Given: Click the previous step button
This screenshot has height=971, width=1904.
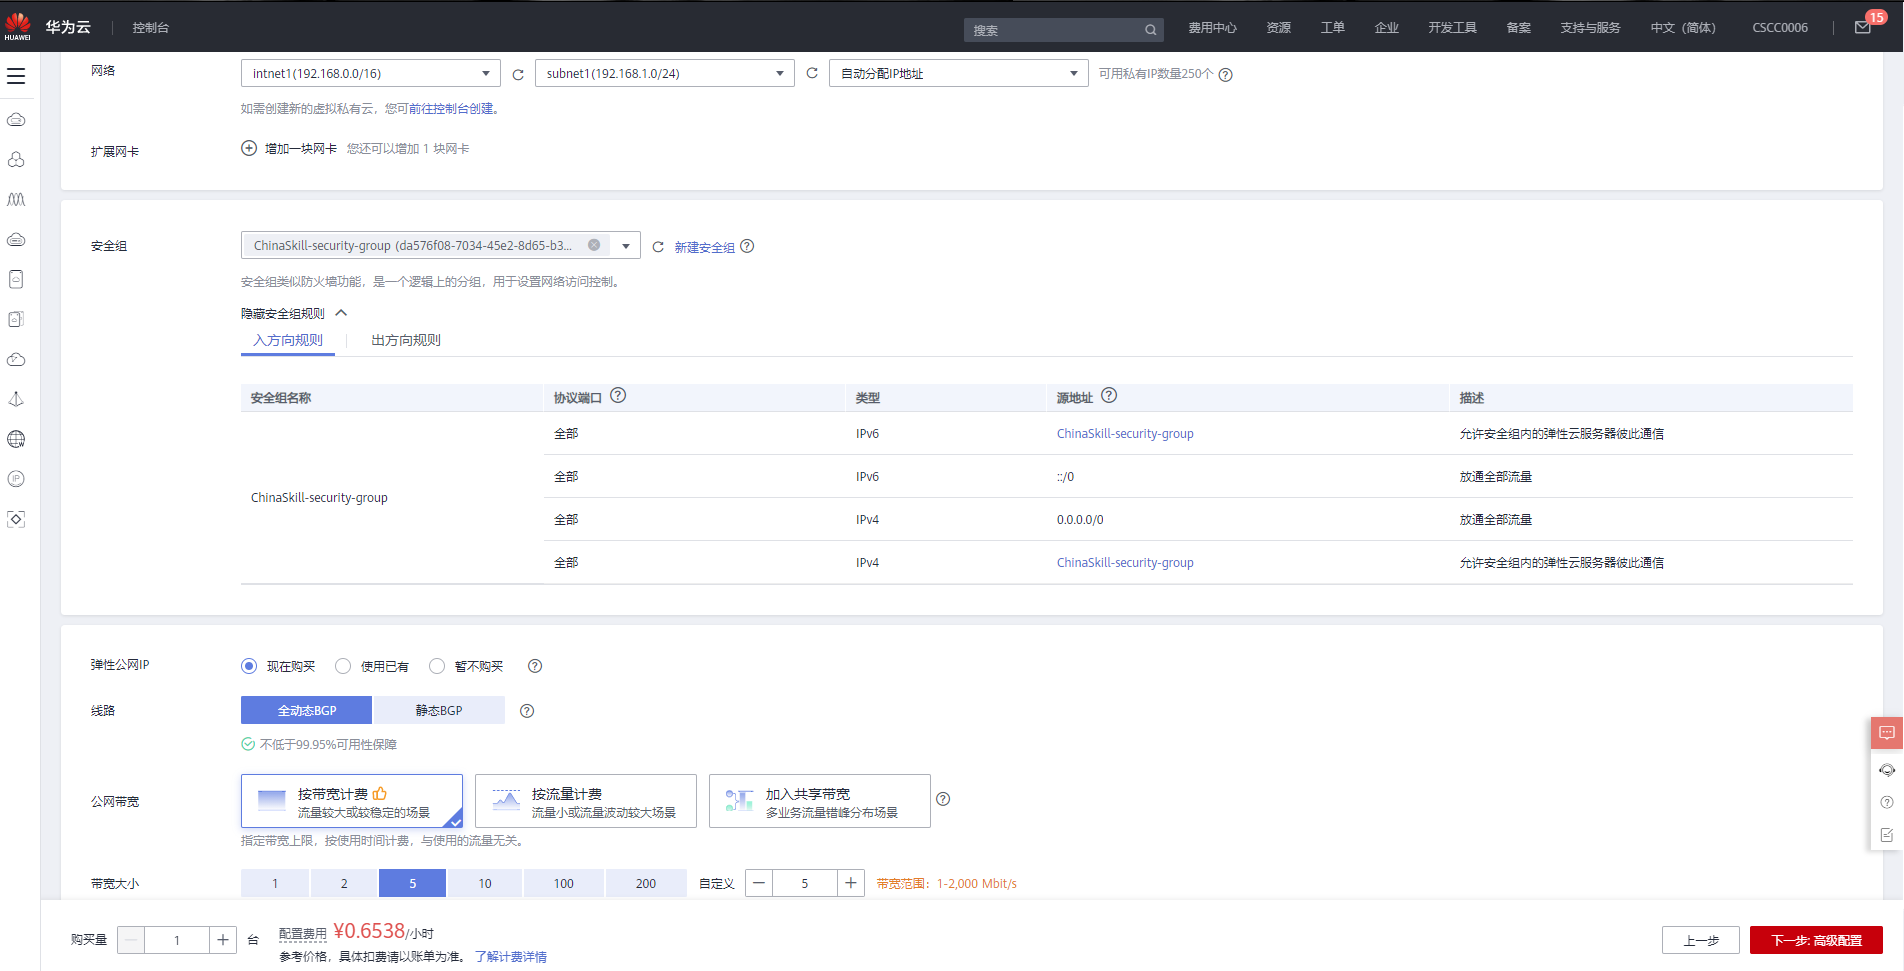Looking at the screenshot, I should coord(1701,940).
